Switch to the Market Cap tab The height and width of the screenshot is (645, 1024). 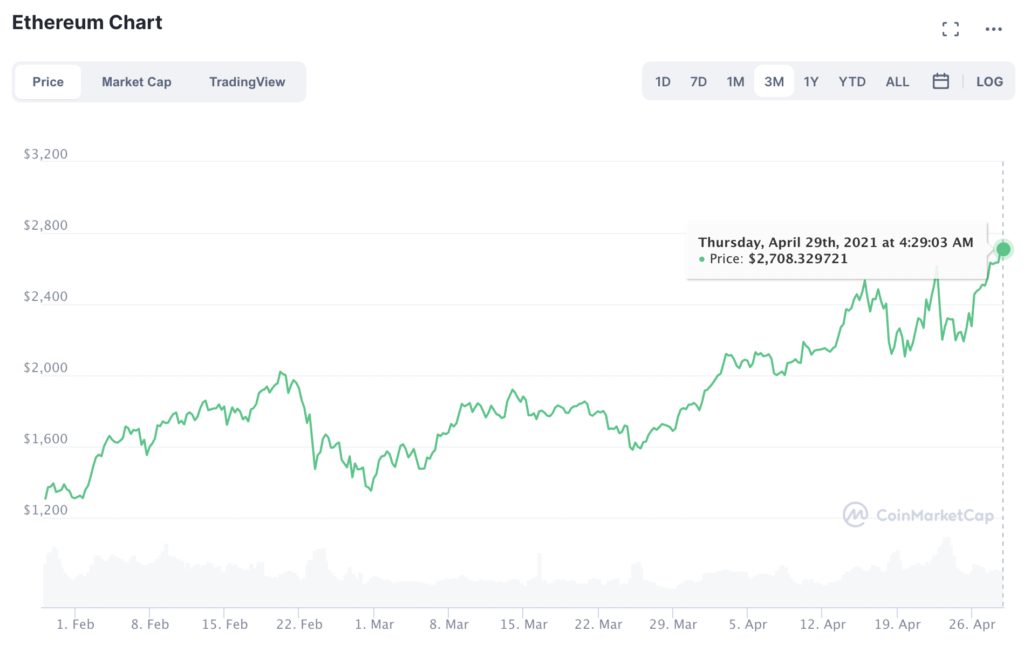pyautogui.click(x=136, y=82)
